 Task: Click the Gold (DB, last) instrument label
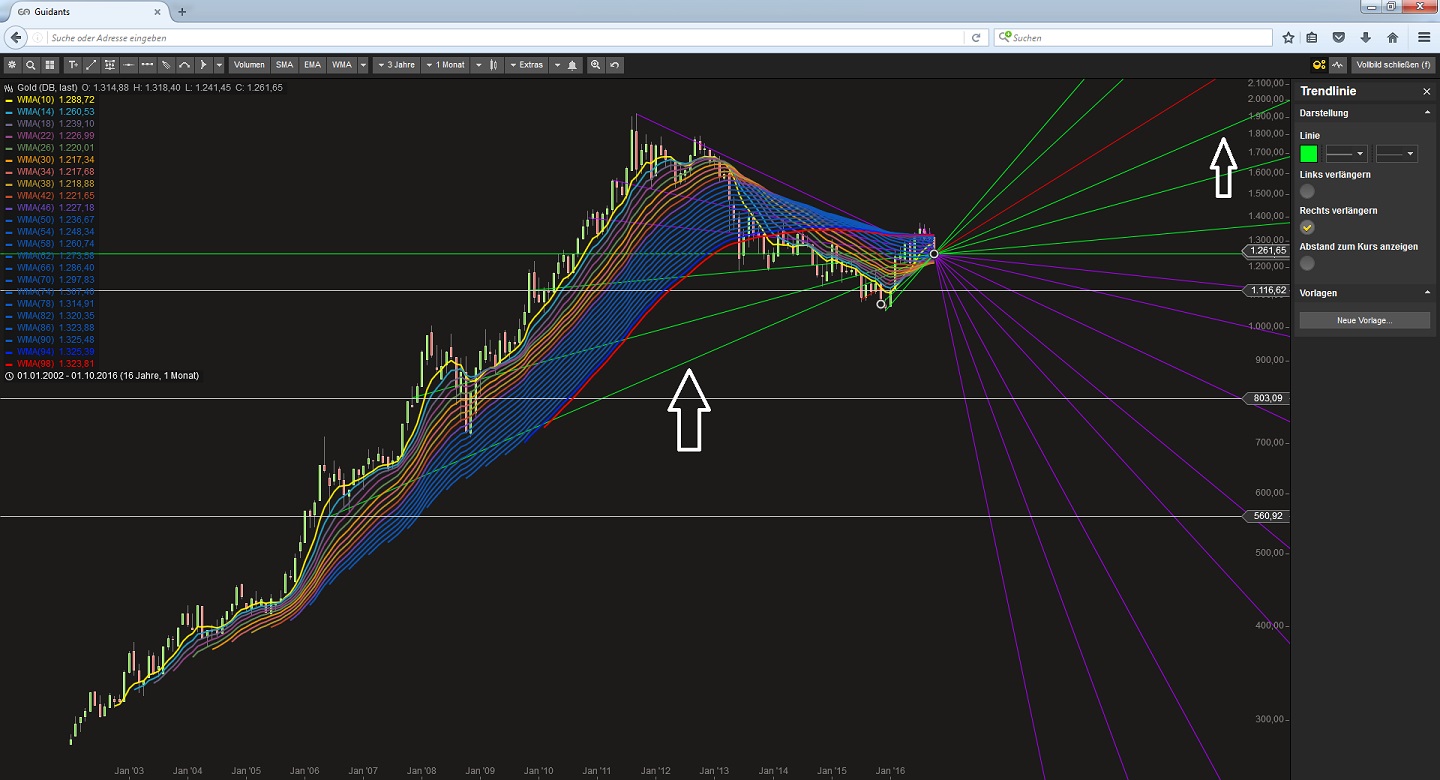pyautogui.click(x=48, y=88)
